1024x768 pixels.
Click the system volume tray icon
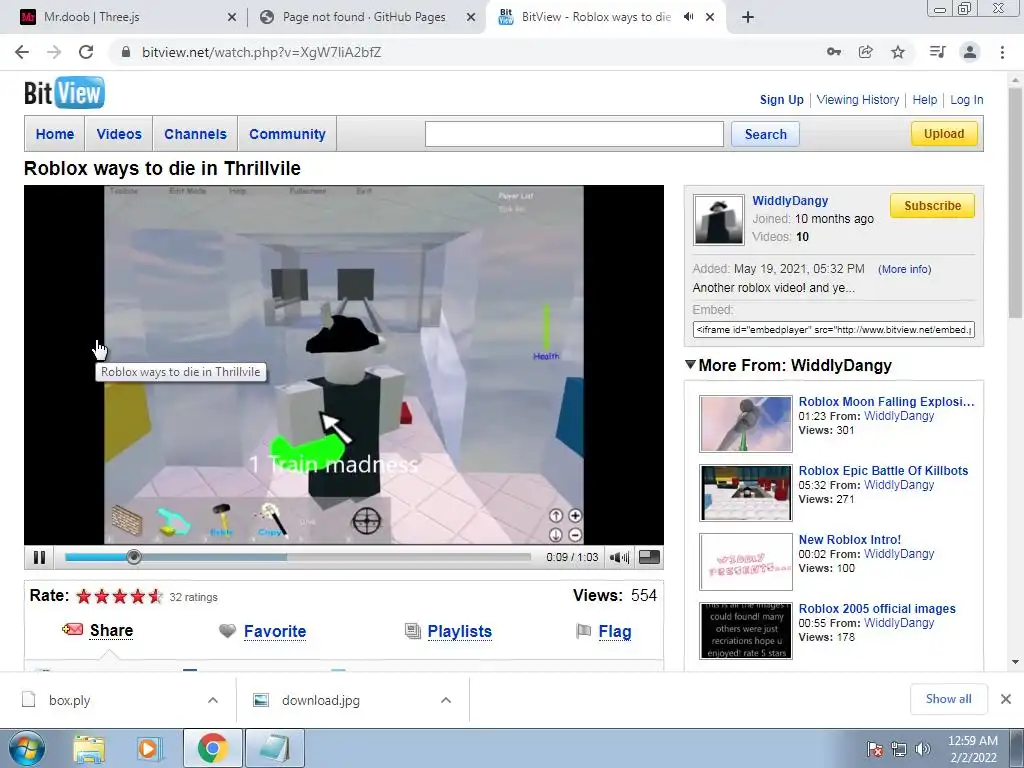click(922, 749)
